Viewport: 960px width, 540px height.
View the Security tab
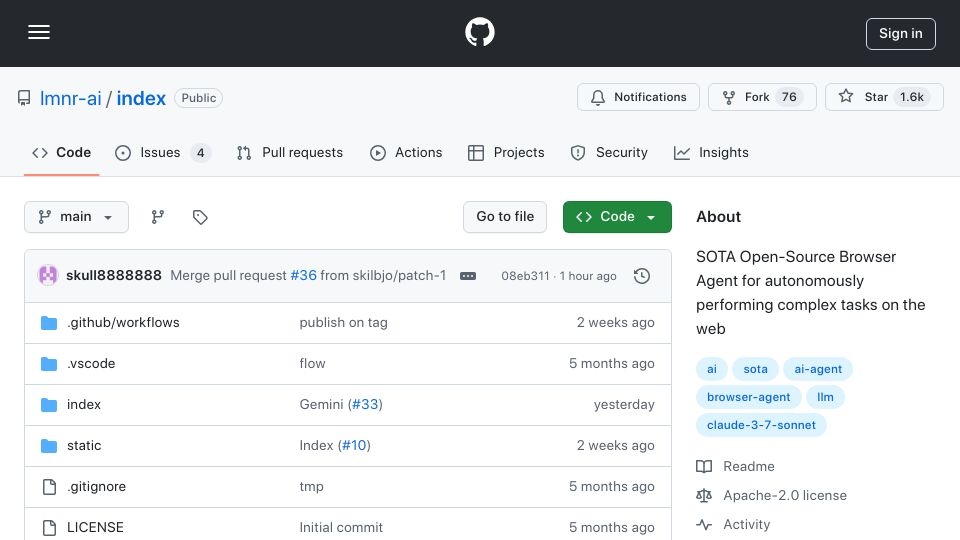pos(609,152)
